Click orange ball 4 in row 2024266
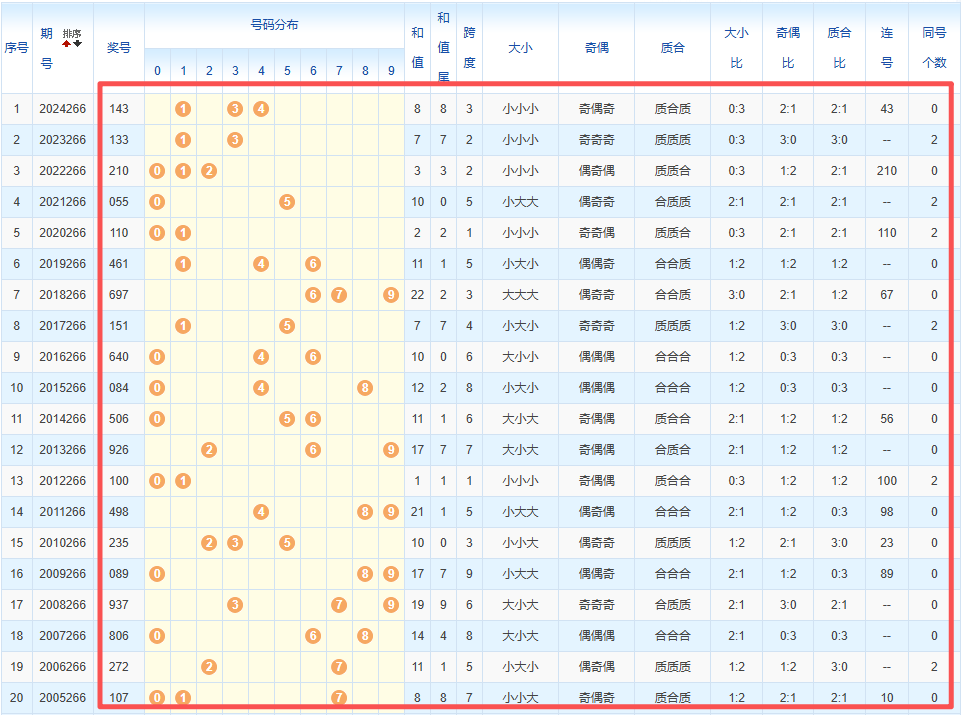This screenshot has height=715, width=963. 261,109
